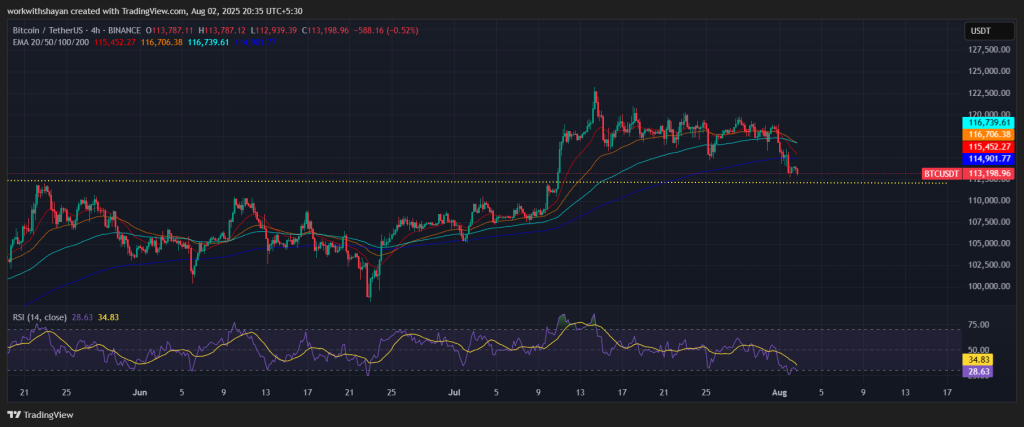Click the 75.00 RSI axis label
Viewport: 1024px width, 427px height.
[978, 324]
